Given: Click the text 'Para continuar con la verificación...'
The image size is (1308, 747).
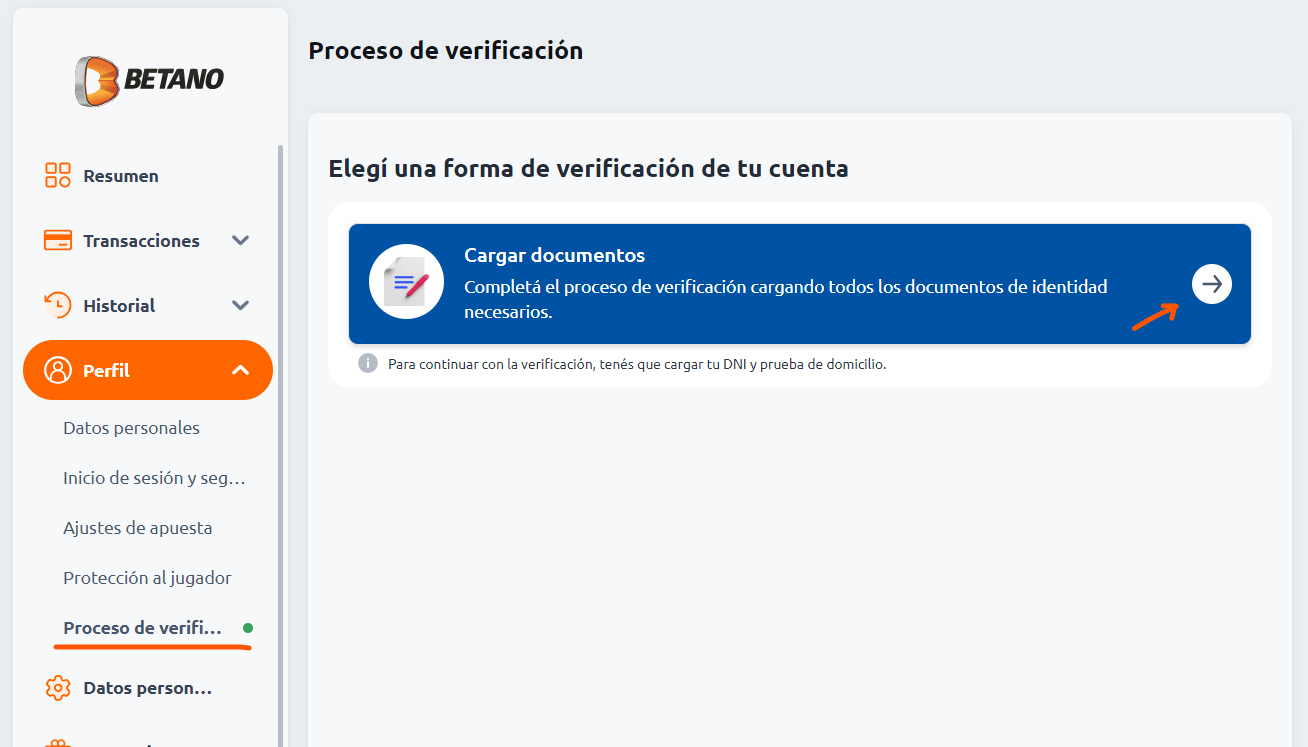Looking at the screenshot, I should pos(637,364).
